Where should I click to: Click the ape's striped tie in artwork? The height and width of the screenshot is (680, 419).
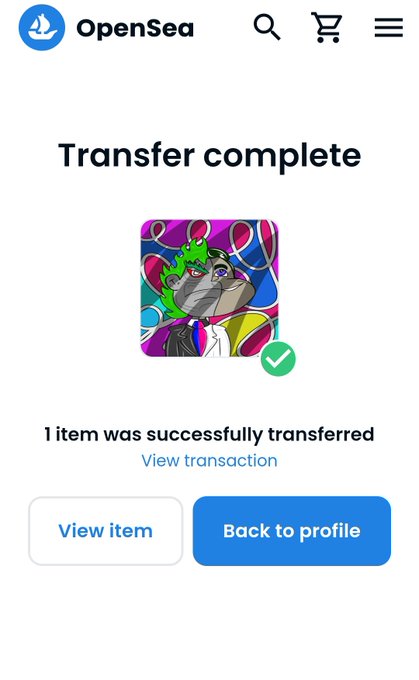point(197,337)
